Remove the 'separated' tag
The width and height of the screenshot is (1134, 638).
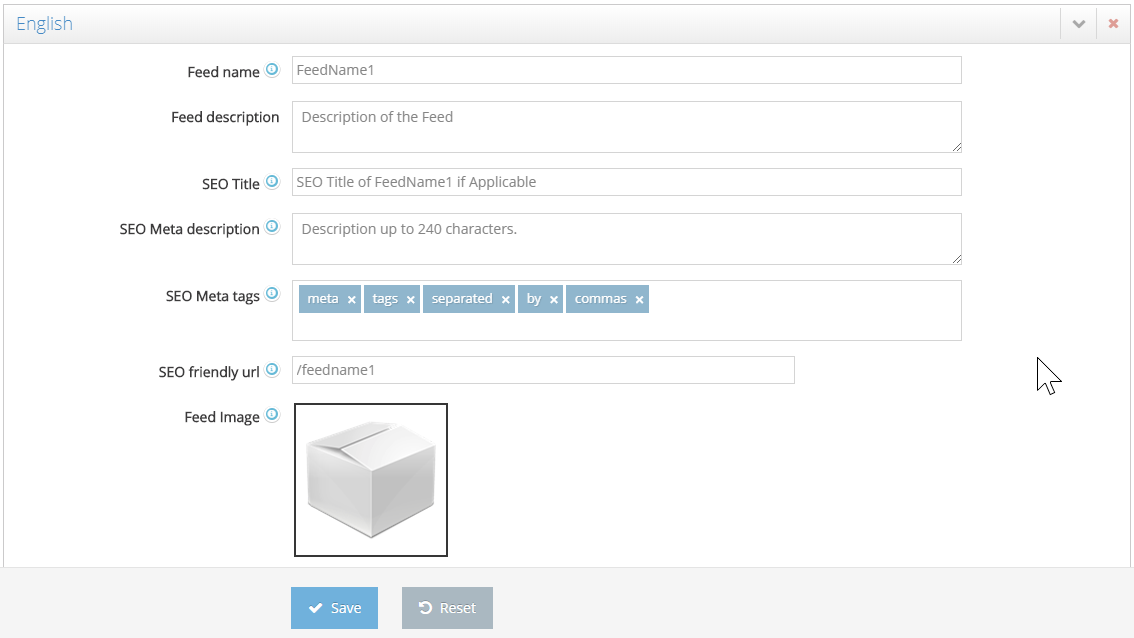click(x=506, y=298)
